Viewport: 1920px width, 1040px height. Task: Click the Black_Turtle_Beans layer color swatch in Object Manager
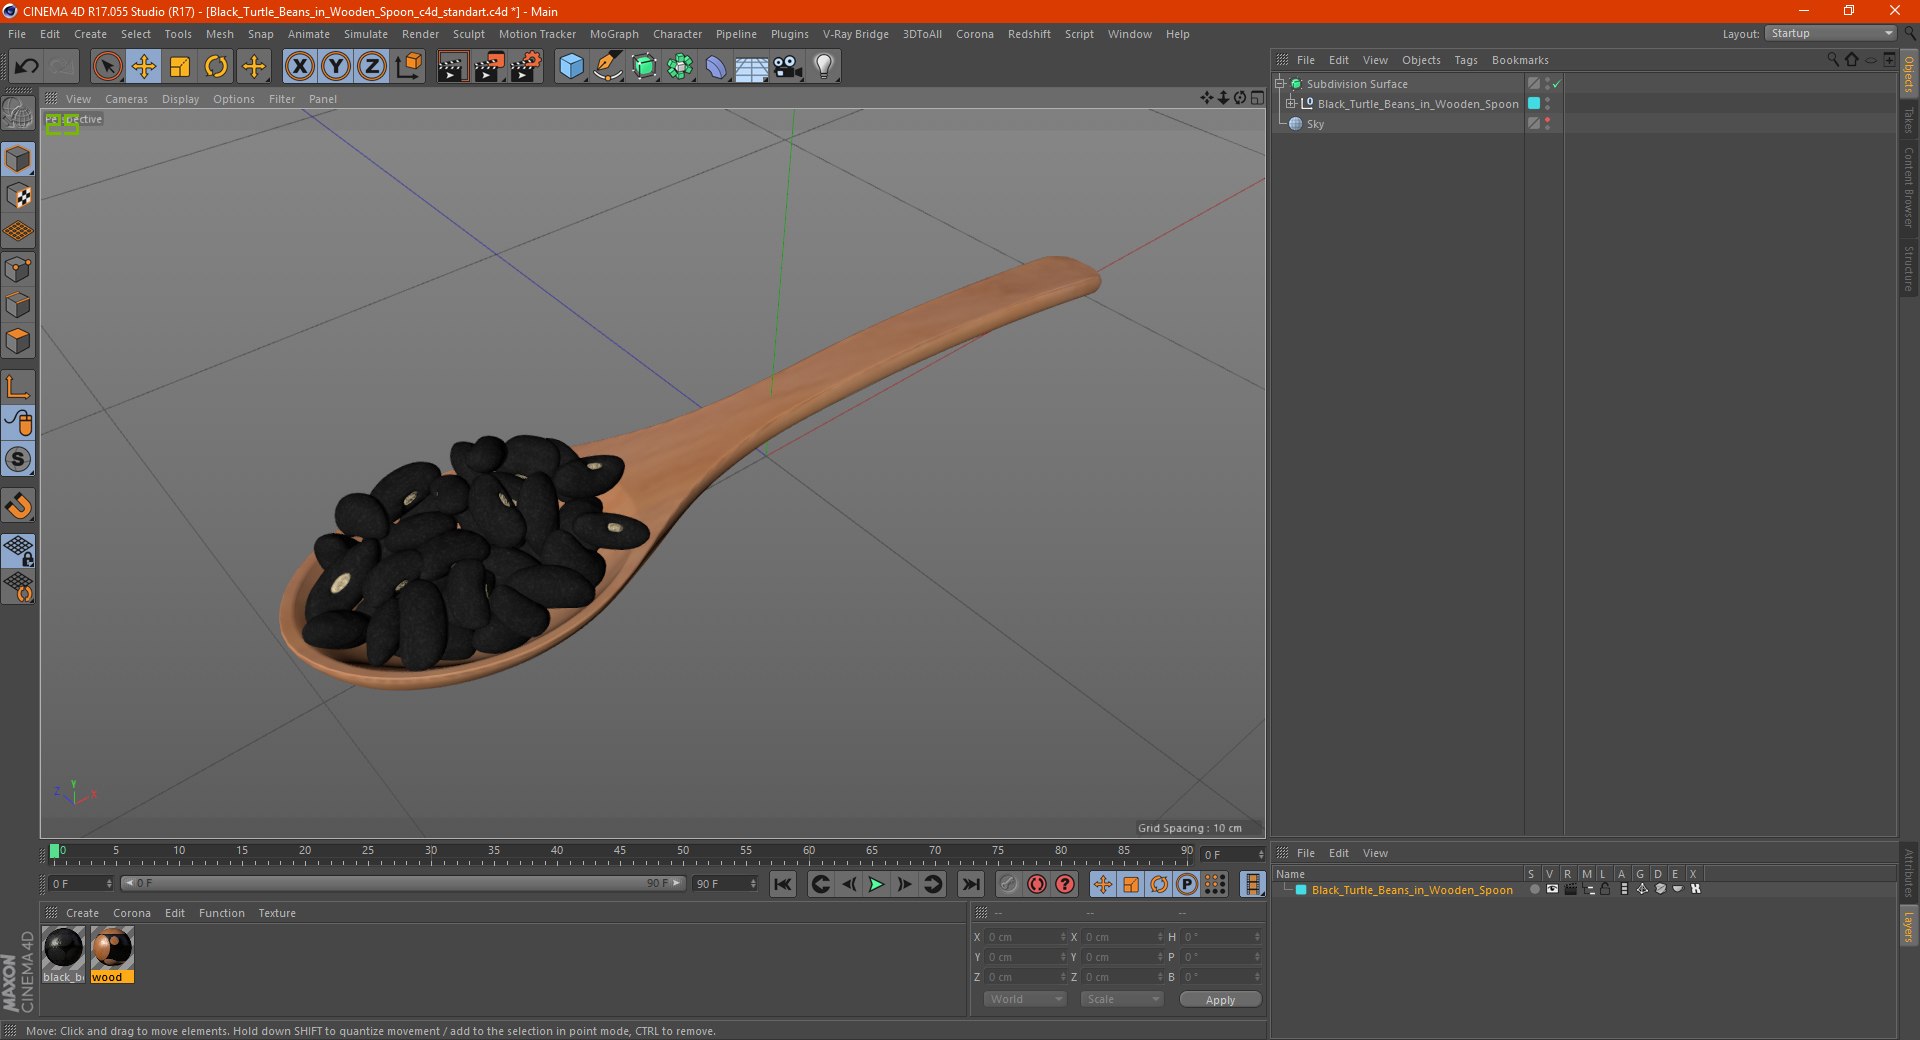(x=1534, y=104)
